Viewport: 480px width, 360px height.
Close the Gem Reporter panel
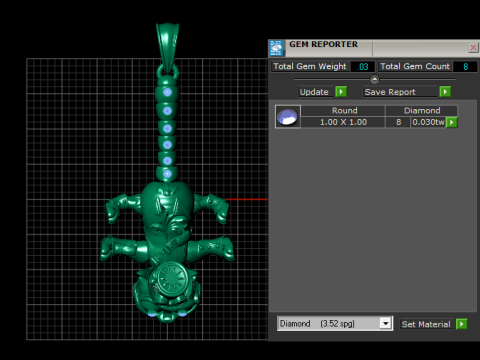(x=473, y=48)
